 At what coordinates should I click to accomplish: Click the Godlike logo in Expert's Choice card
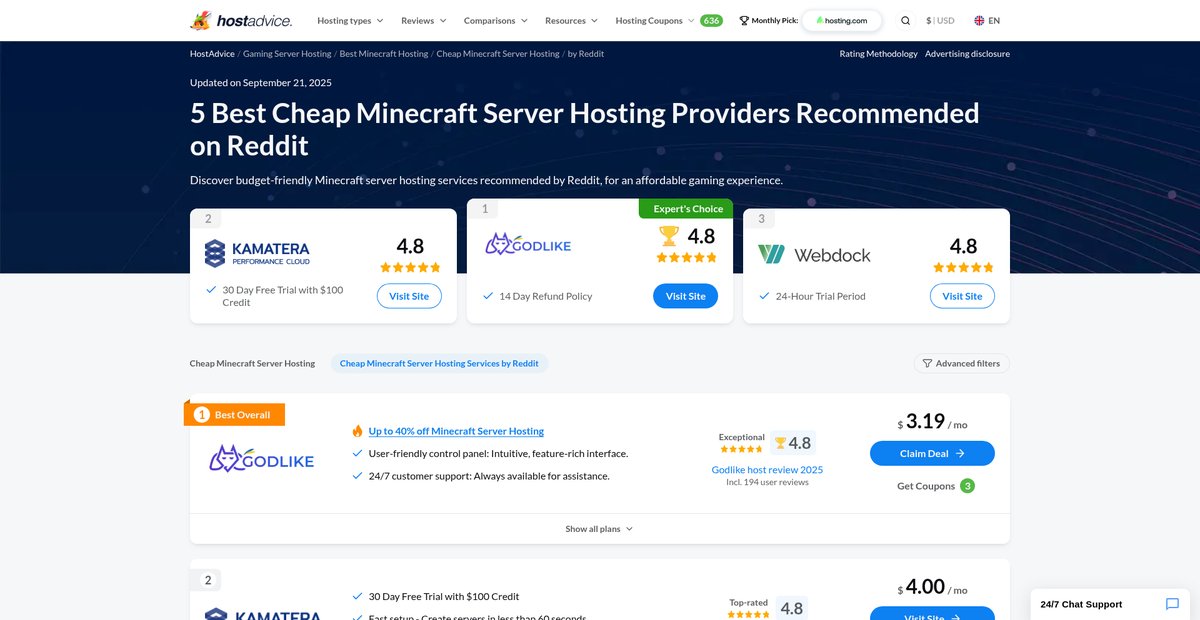coord(528,244)
